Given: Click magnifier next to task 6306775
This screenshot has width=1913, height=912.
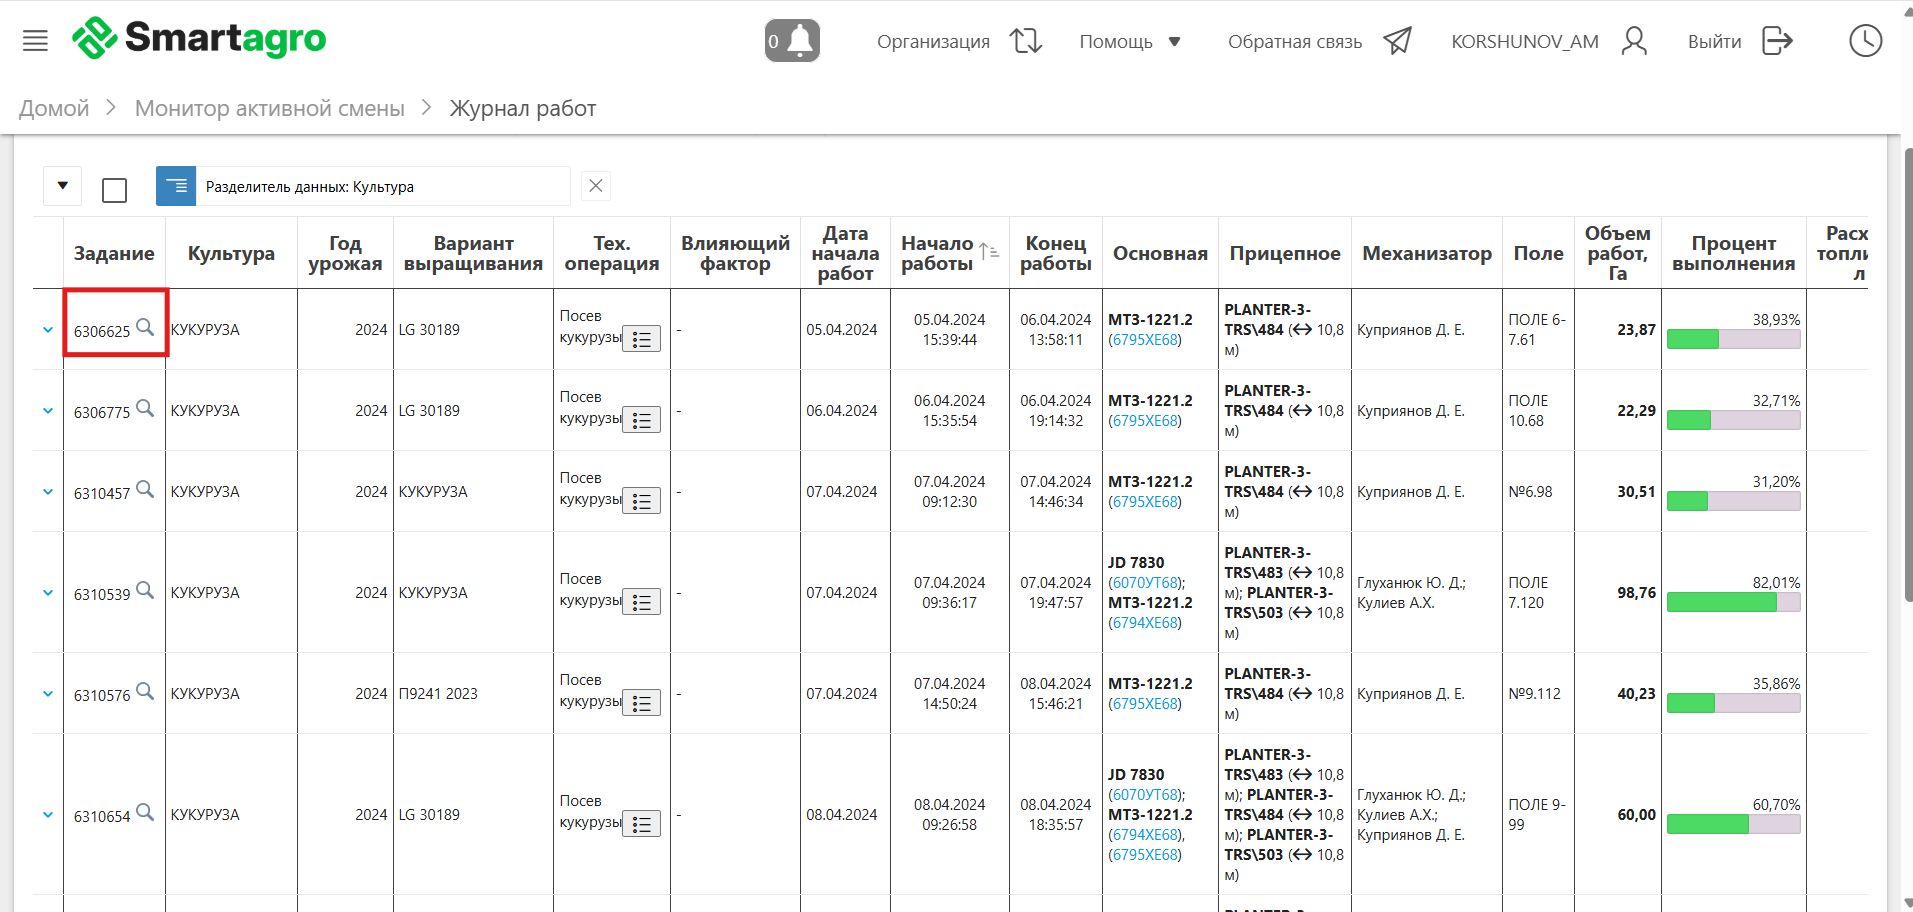Looking at the screenshot, I should click(145, 408).
